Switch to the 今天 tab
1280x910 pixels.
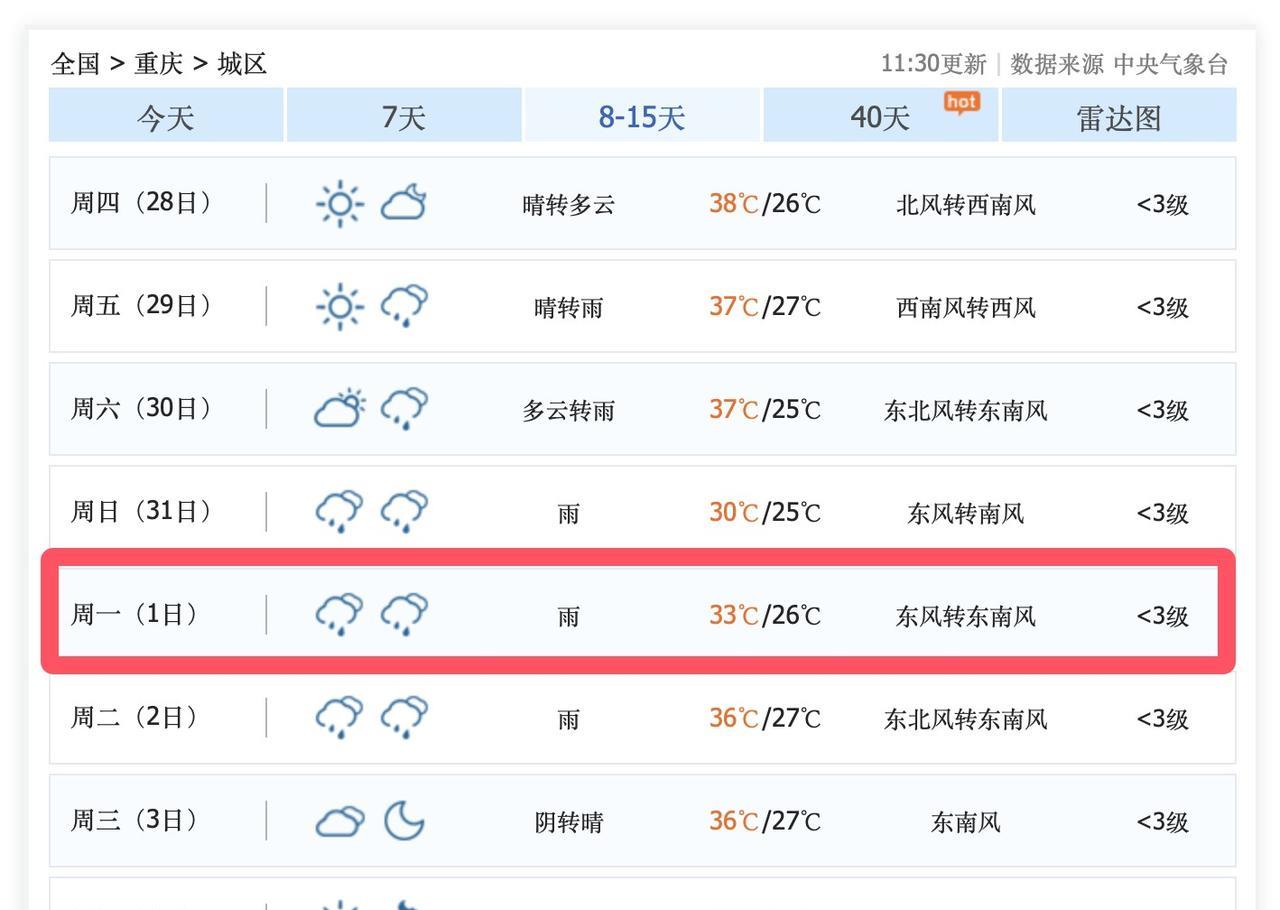[x=166, y=117]
